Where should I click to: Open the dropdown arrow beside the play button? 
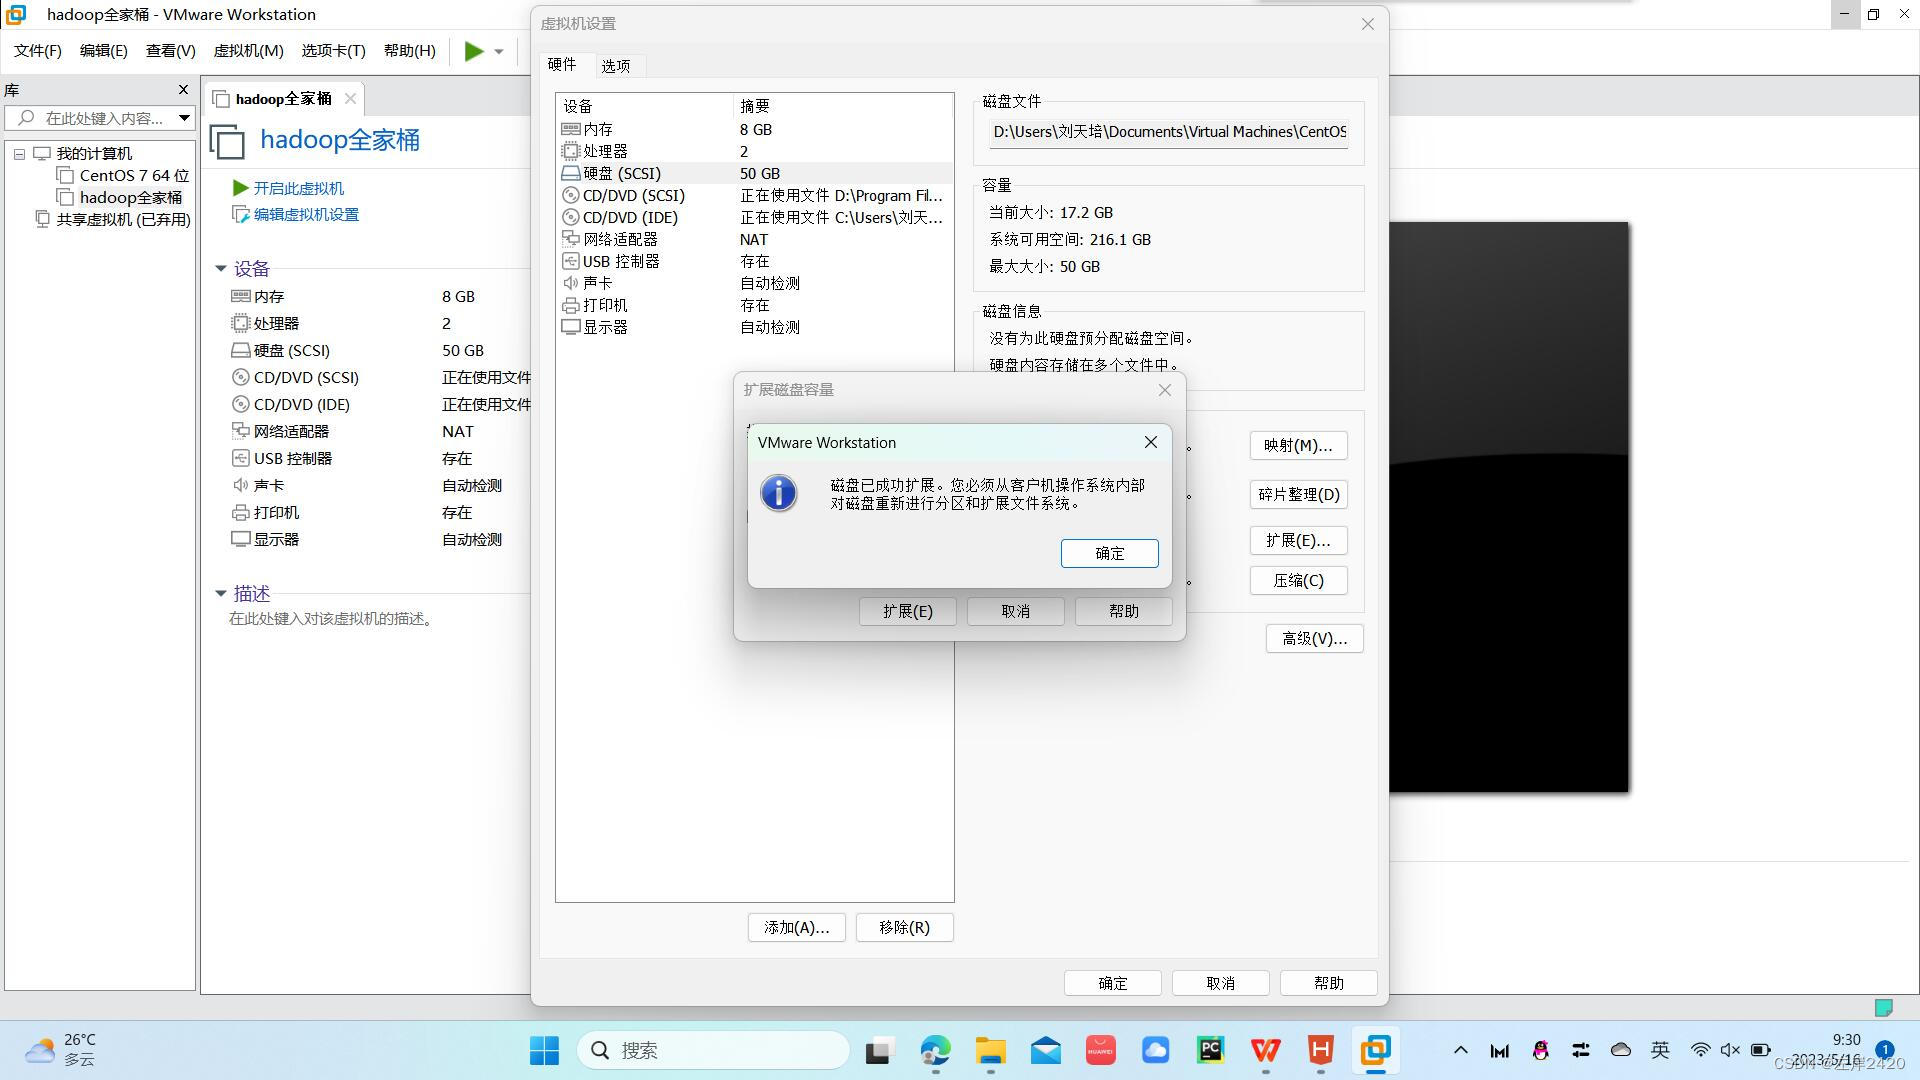tap(499, 52)
